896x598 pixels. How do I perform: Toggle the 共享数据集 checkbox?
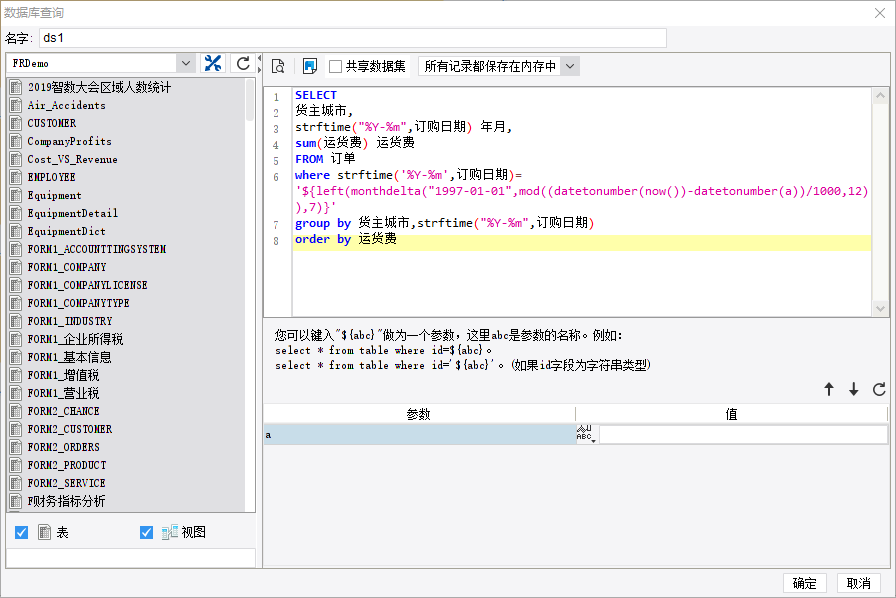335,66
